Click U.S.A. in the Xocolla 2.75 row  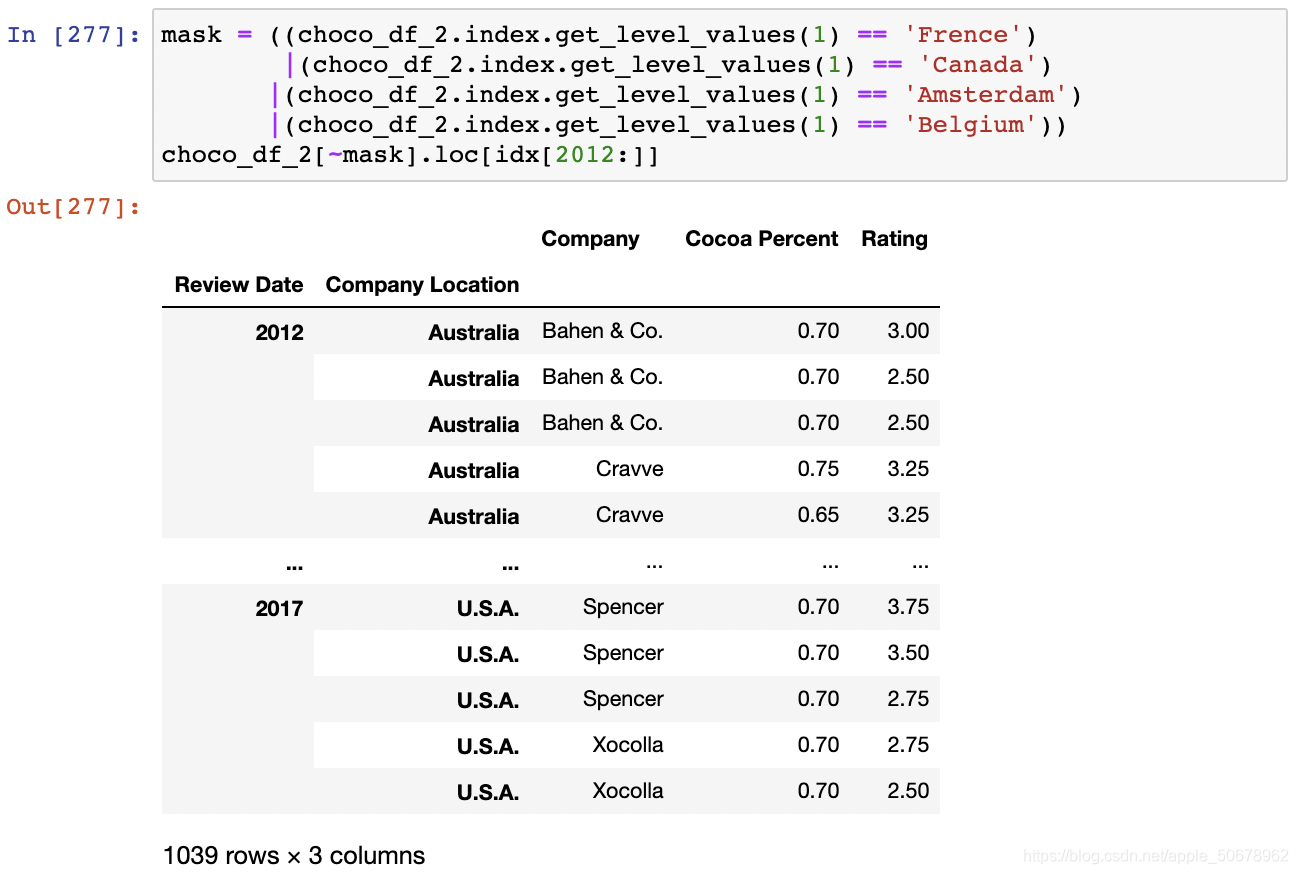[488, 746]
